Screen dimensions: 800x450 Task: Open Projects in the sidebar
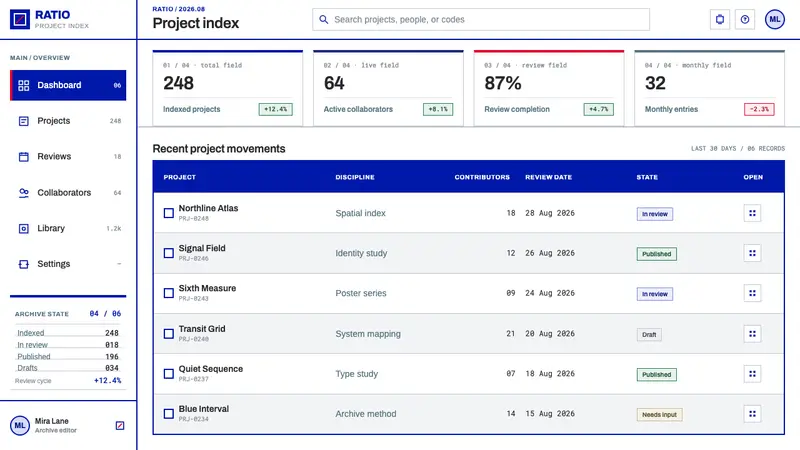tap(68, 121)
